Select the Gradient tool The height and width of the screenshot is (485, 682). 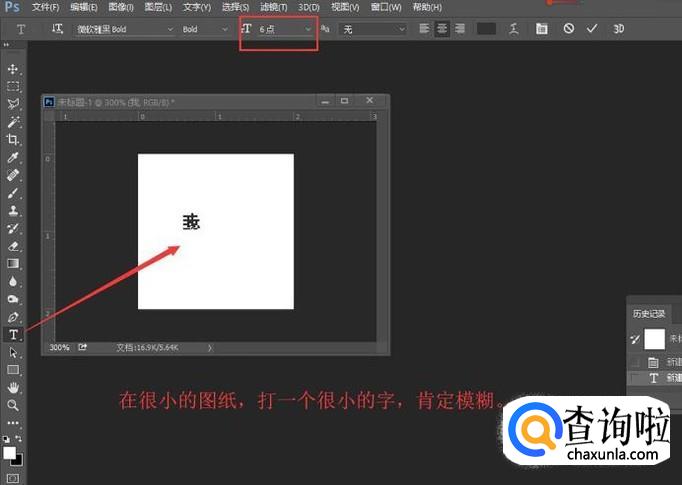coord(13,264)
